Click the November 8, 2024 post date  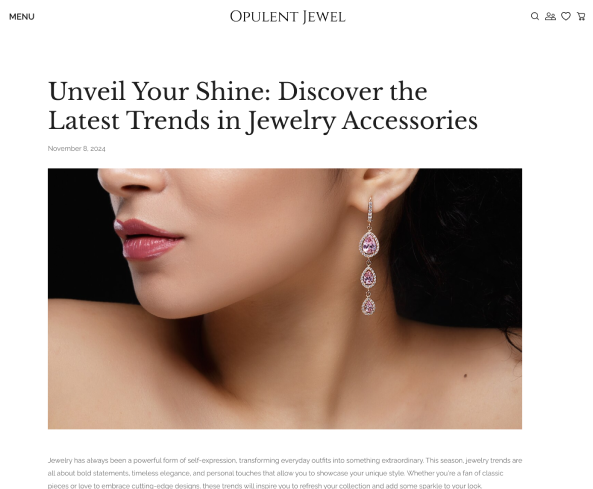[76, 149]
